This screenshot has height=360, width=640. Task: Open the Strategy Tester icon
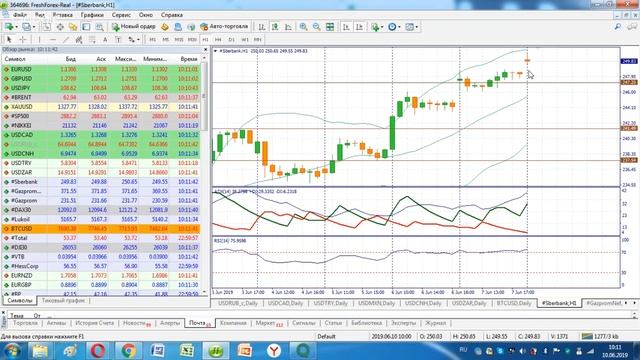[x=99, y=27]
